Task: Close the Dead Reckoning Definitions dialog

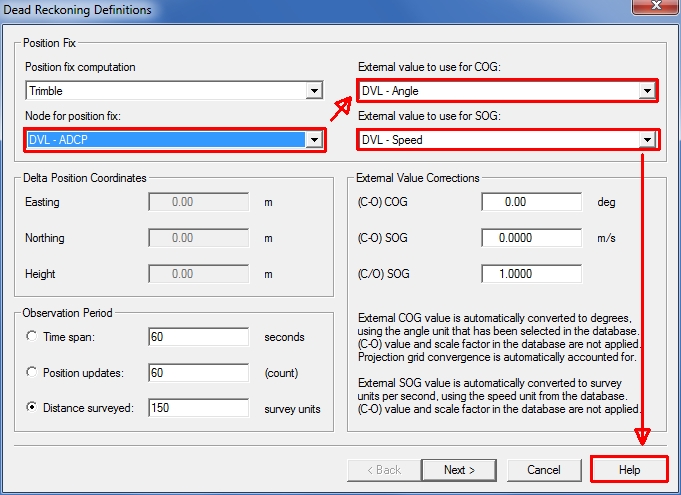Action: (x=656, y=6)
